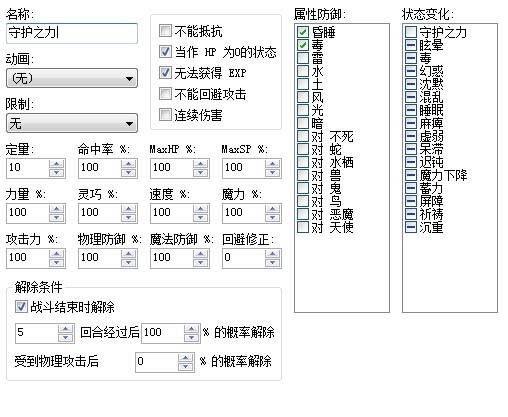This screenshot has height=417, width=508.
Task: Toggle 虚弱 state change
Action: tap(411, 136)
